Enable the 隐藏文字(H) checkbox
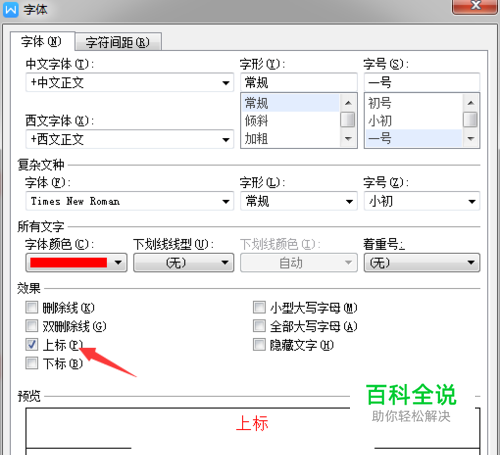The image size is (500, 455). (259, 344)
